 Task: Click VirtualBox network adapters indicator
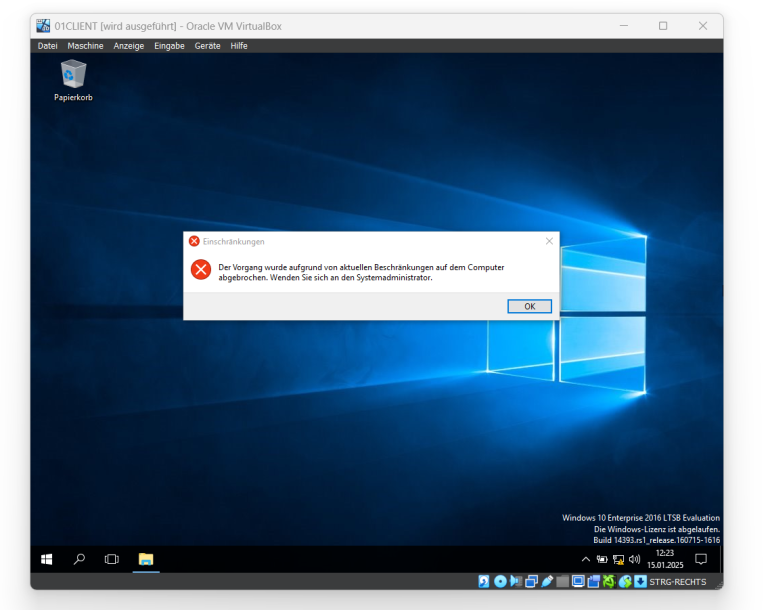531,582
